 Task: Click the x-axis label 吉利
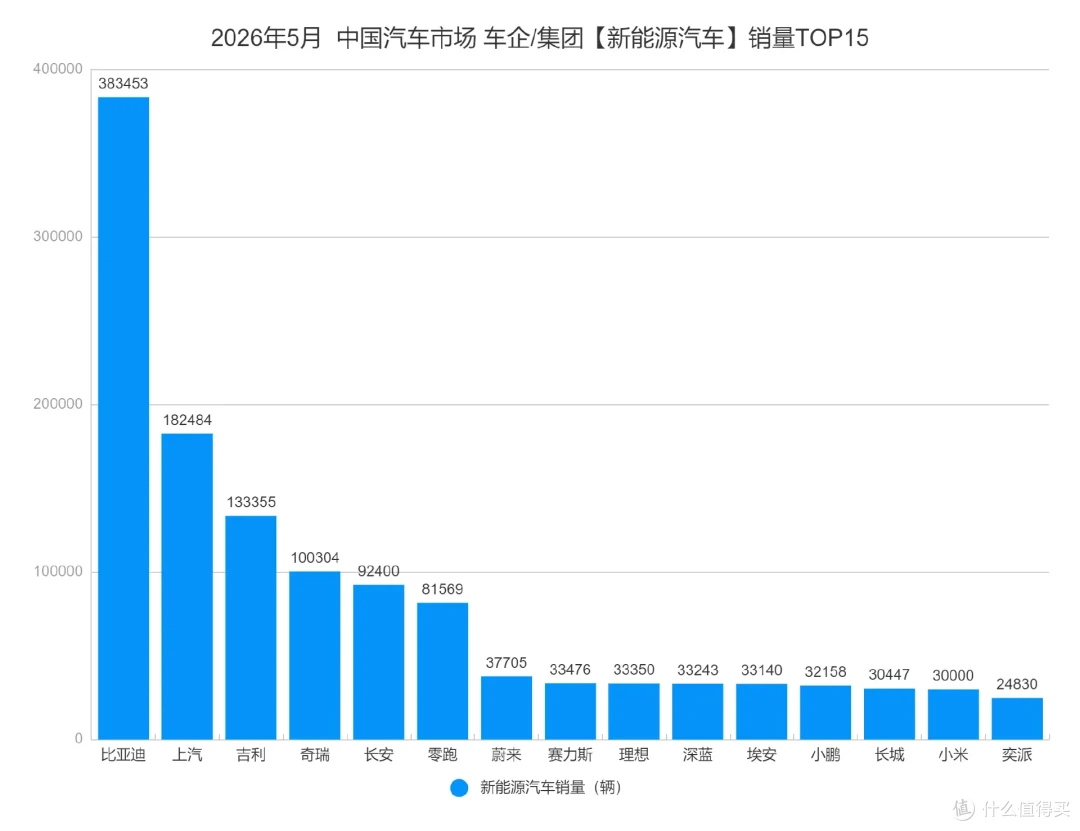[x=251, y=755]
